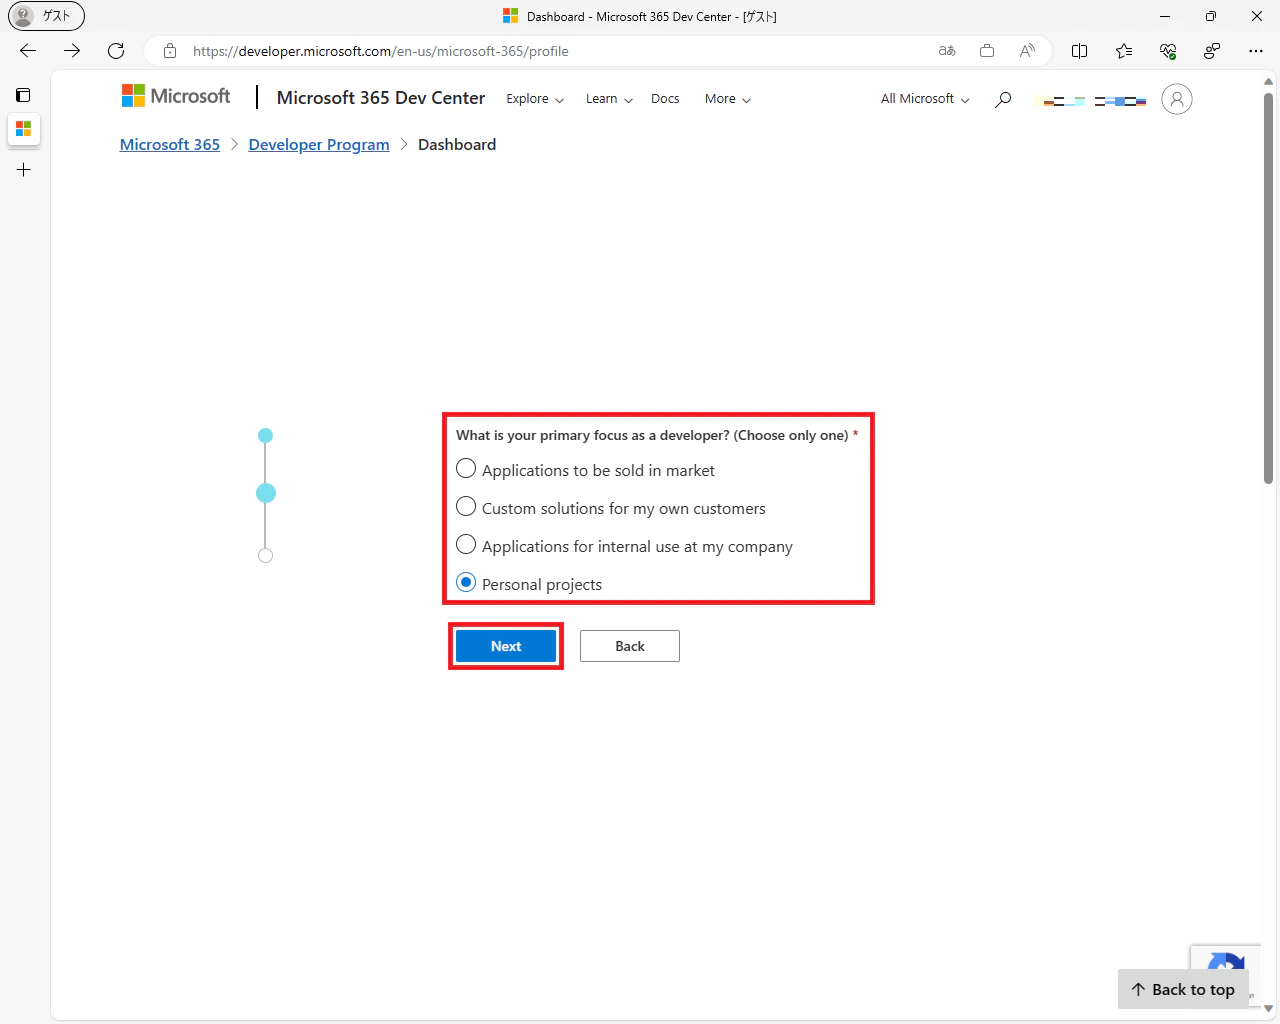The width and height of the screenshot is (1280, 1024).
Task: Open the Docs menu item
Action: coord(665,99)
